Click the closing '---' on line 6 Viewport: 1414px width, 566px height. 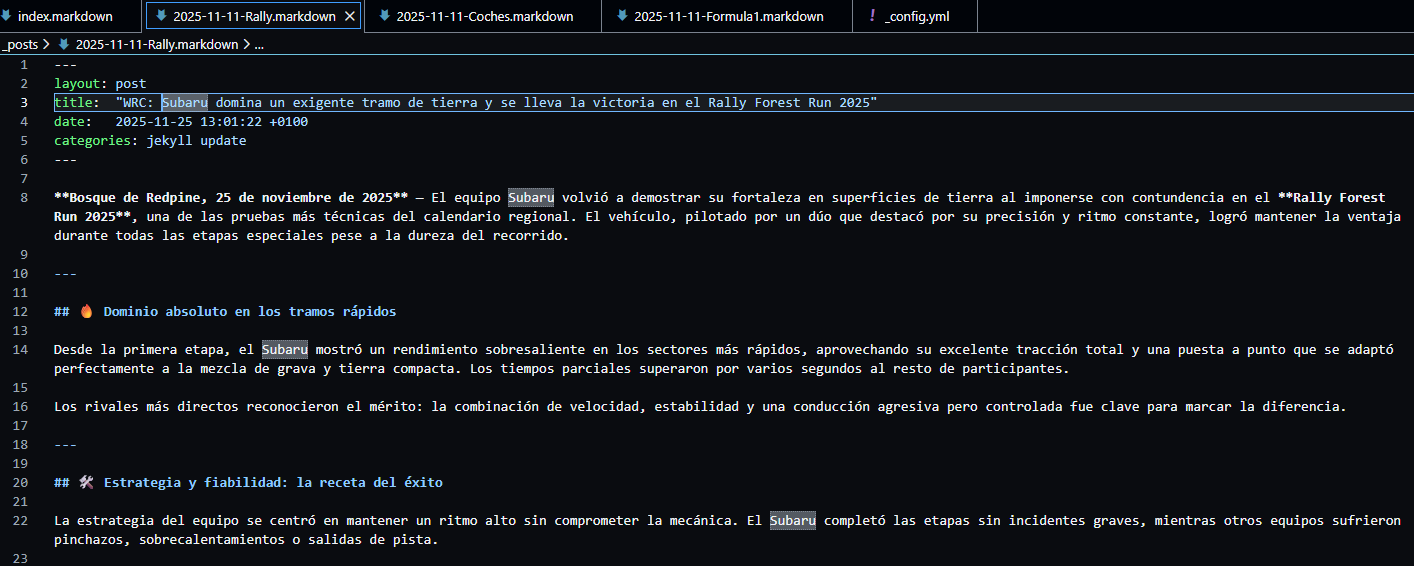point(65,159)
